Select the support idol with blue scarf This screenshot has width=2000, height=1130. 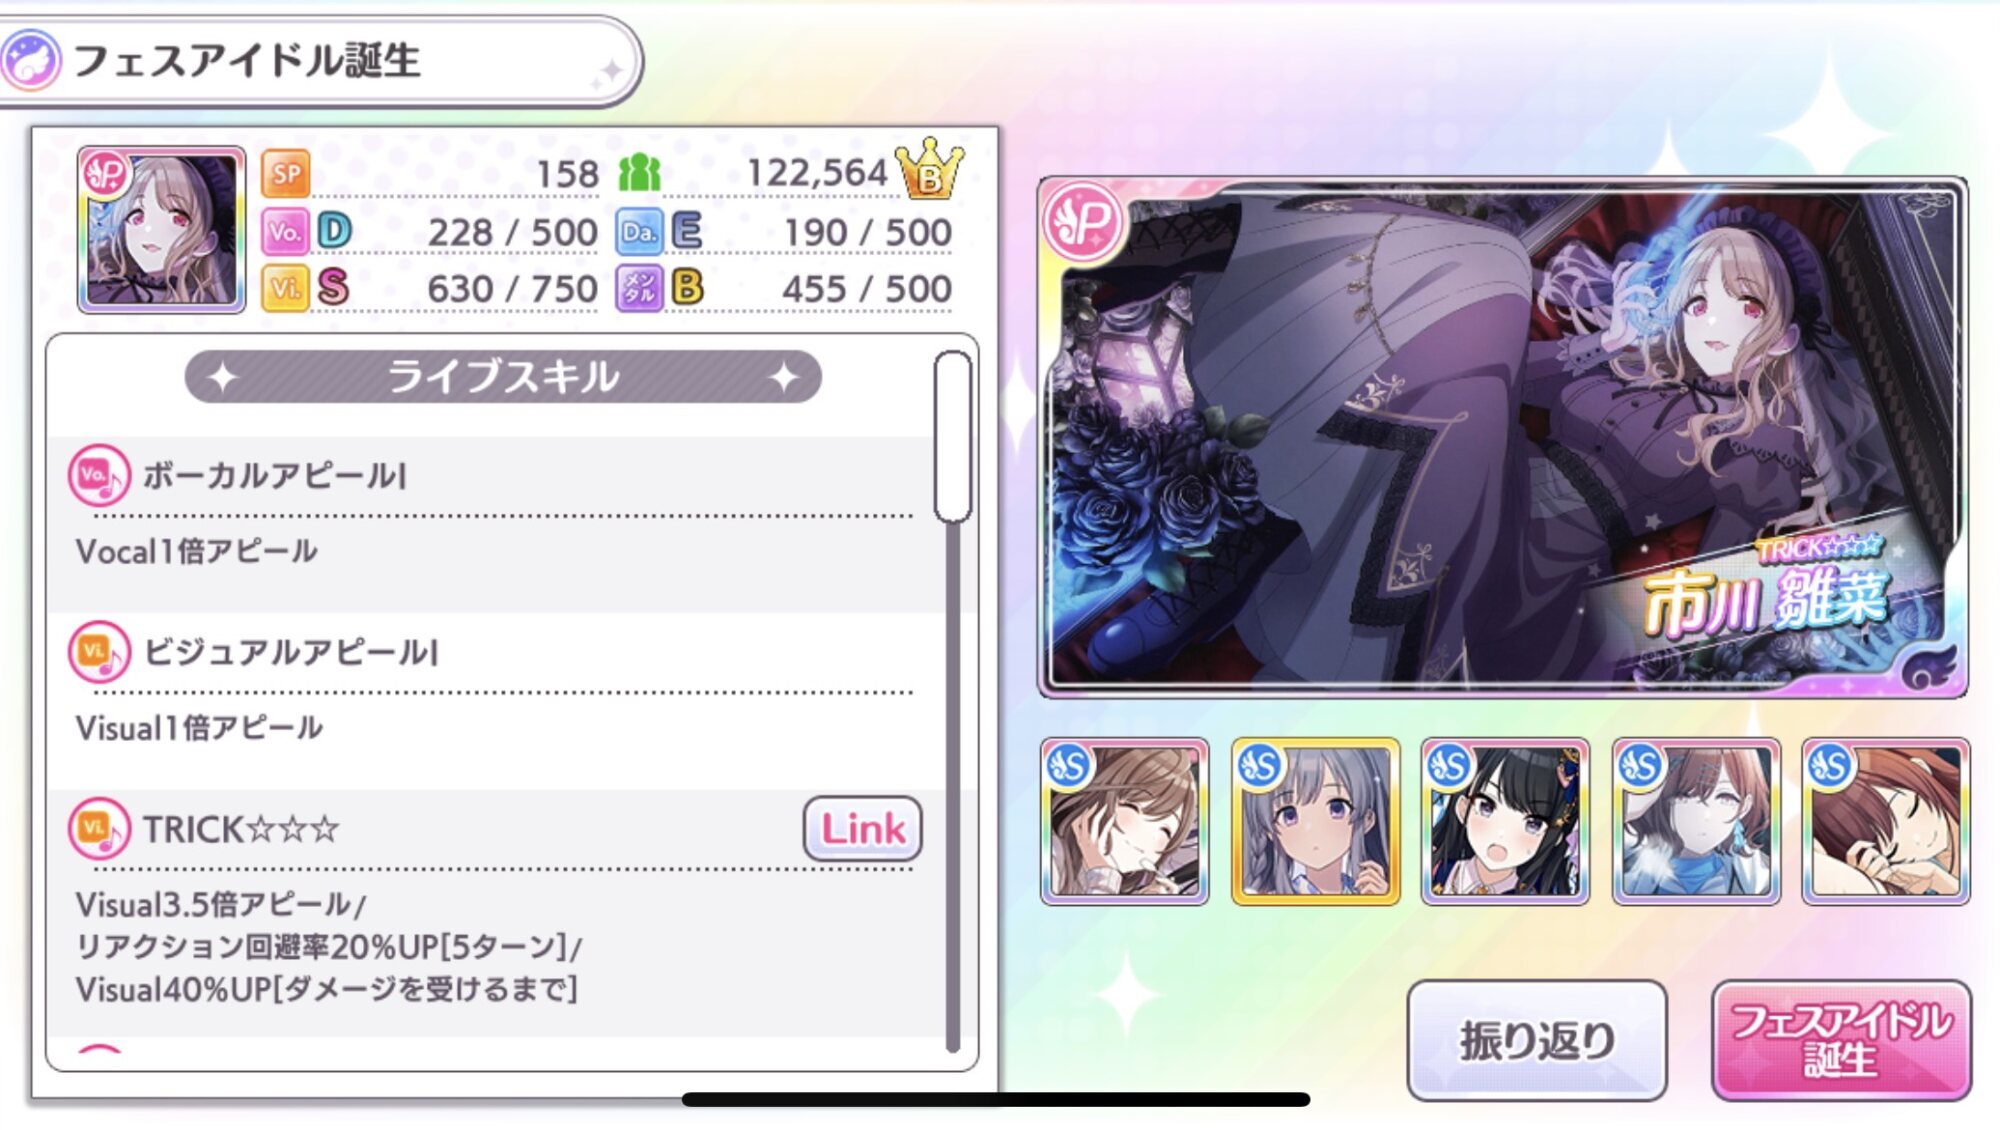(1696, 822)
